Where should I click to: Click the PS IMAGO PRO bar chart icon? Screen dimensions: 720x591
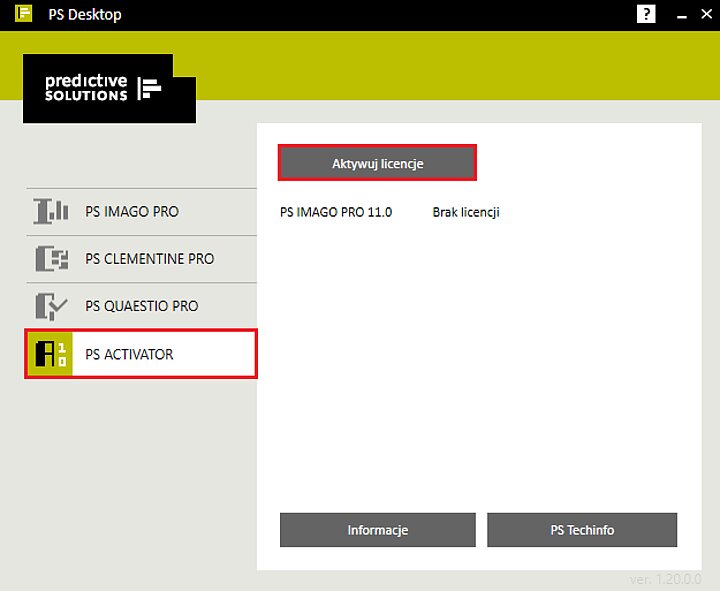(x=51, y=212)
